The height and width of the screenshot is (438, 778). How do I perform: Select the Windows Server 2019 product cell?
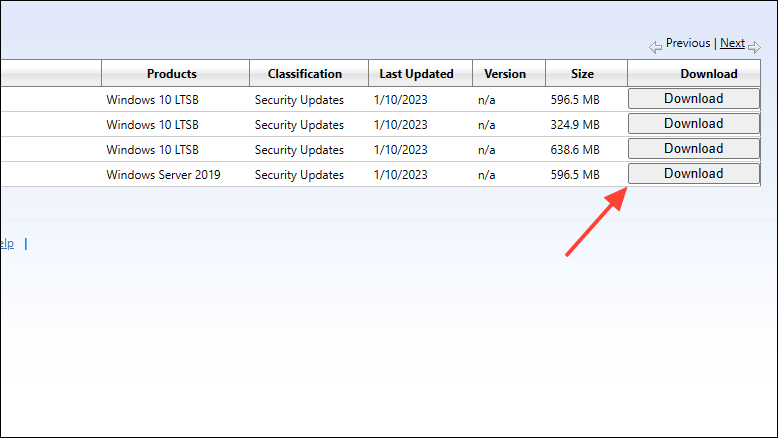(163, 175)
